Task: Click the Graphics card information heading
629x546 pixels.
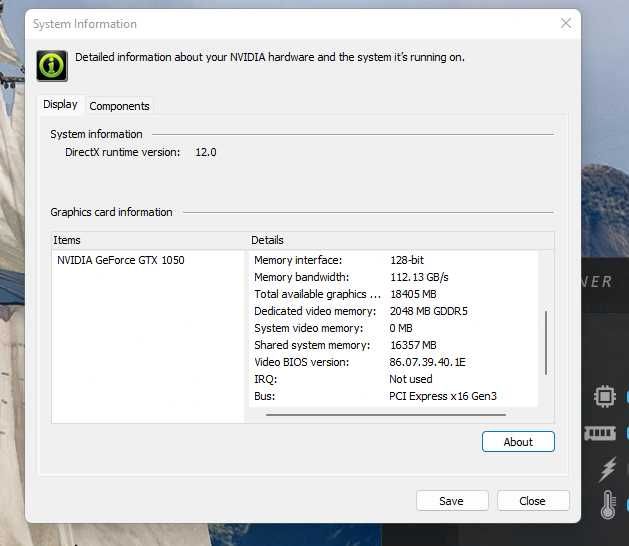Action: (111, 212)
